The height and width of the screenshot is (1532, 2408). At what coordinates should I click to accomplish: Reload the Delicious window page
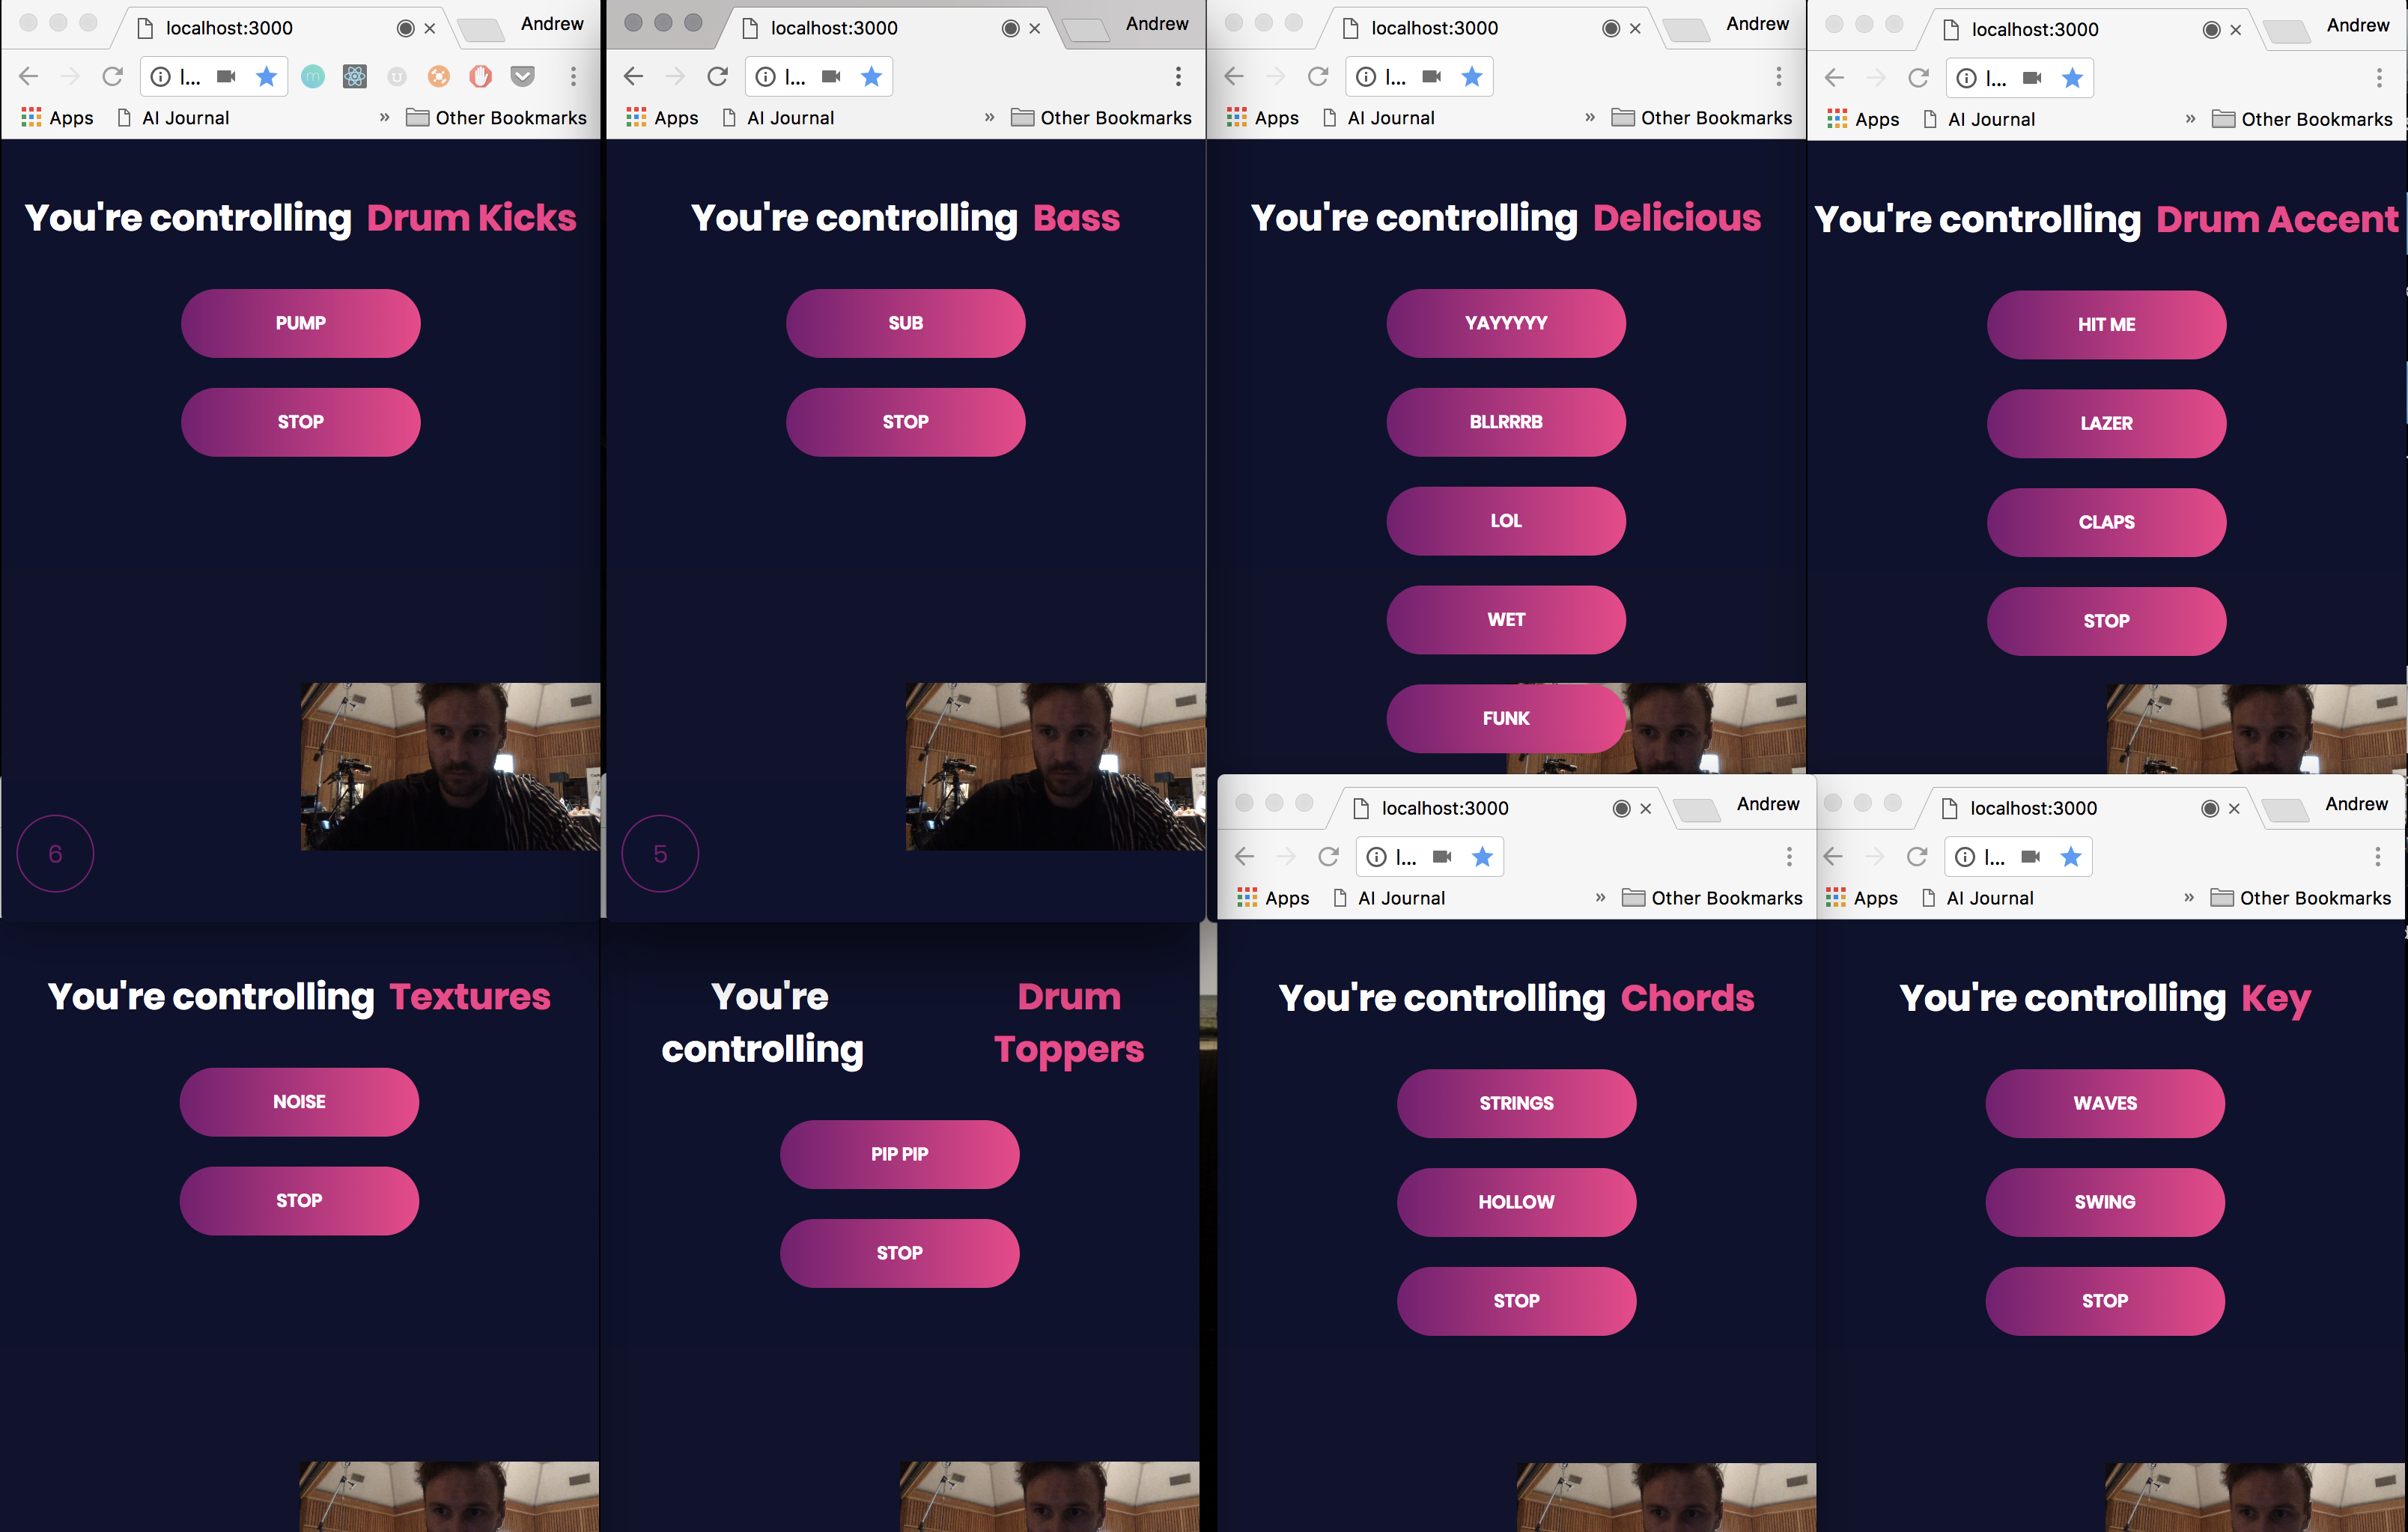click(x=1318, y=76)
